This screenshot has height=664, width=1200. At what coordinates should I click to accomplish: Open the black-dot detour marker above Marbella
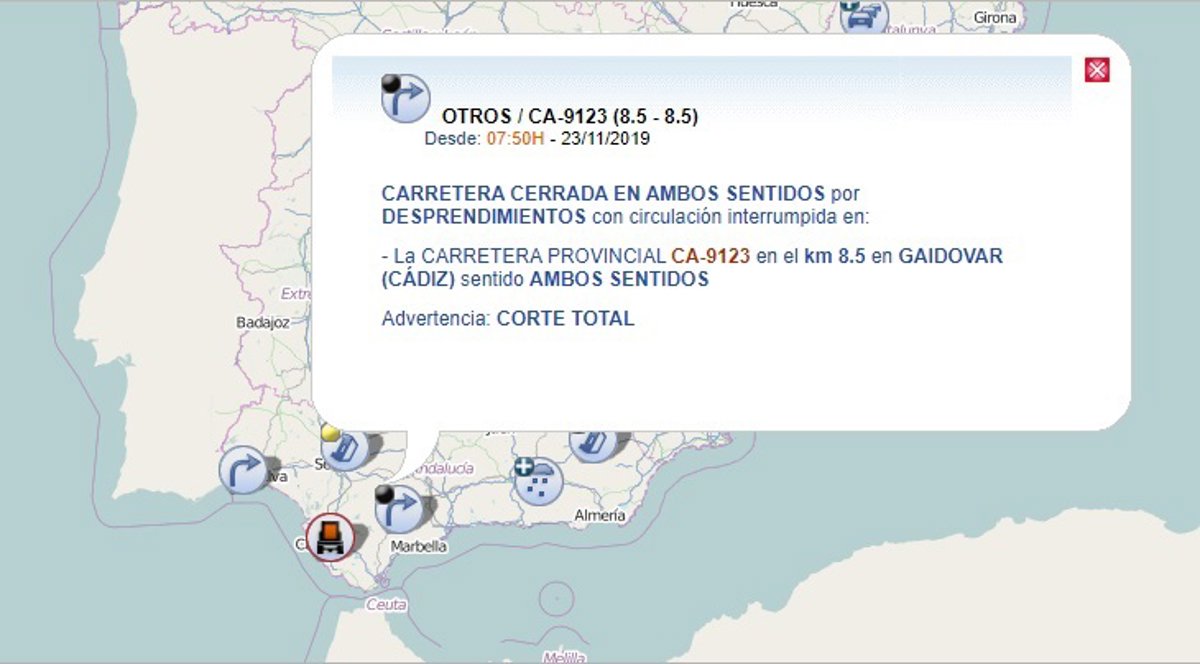point(398,508)
